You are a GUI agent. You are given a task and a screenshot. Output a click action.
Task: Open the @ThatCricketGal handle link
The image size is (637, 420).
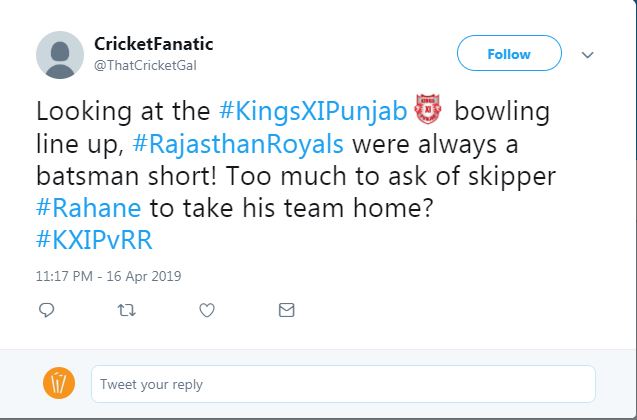point(146,64)
